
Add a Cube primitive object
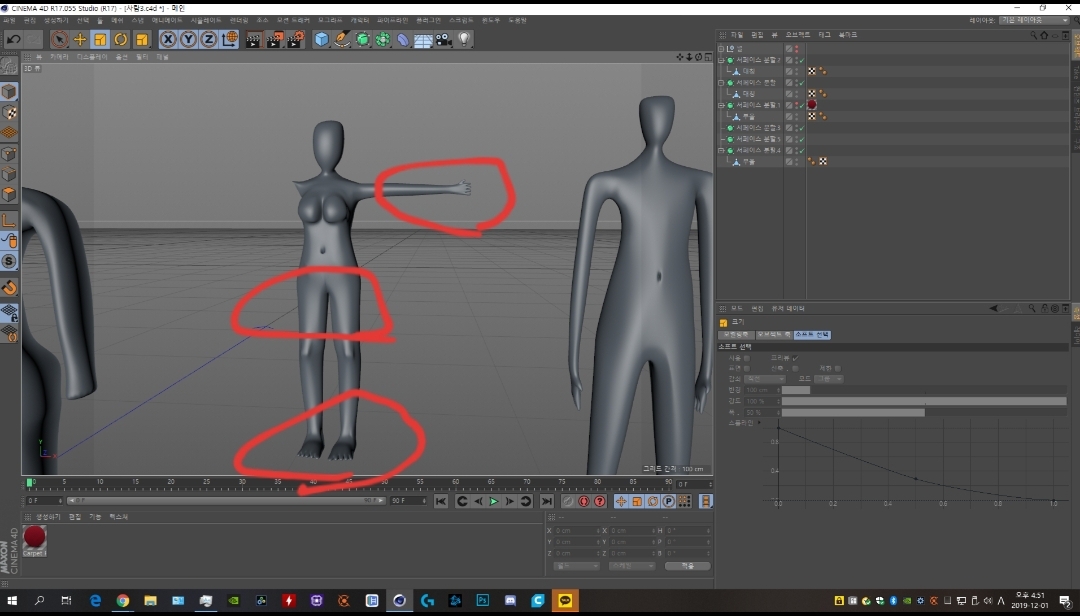pos(322,39)
